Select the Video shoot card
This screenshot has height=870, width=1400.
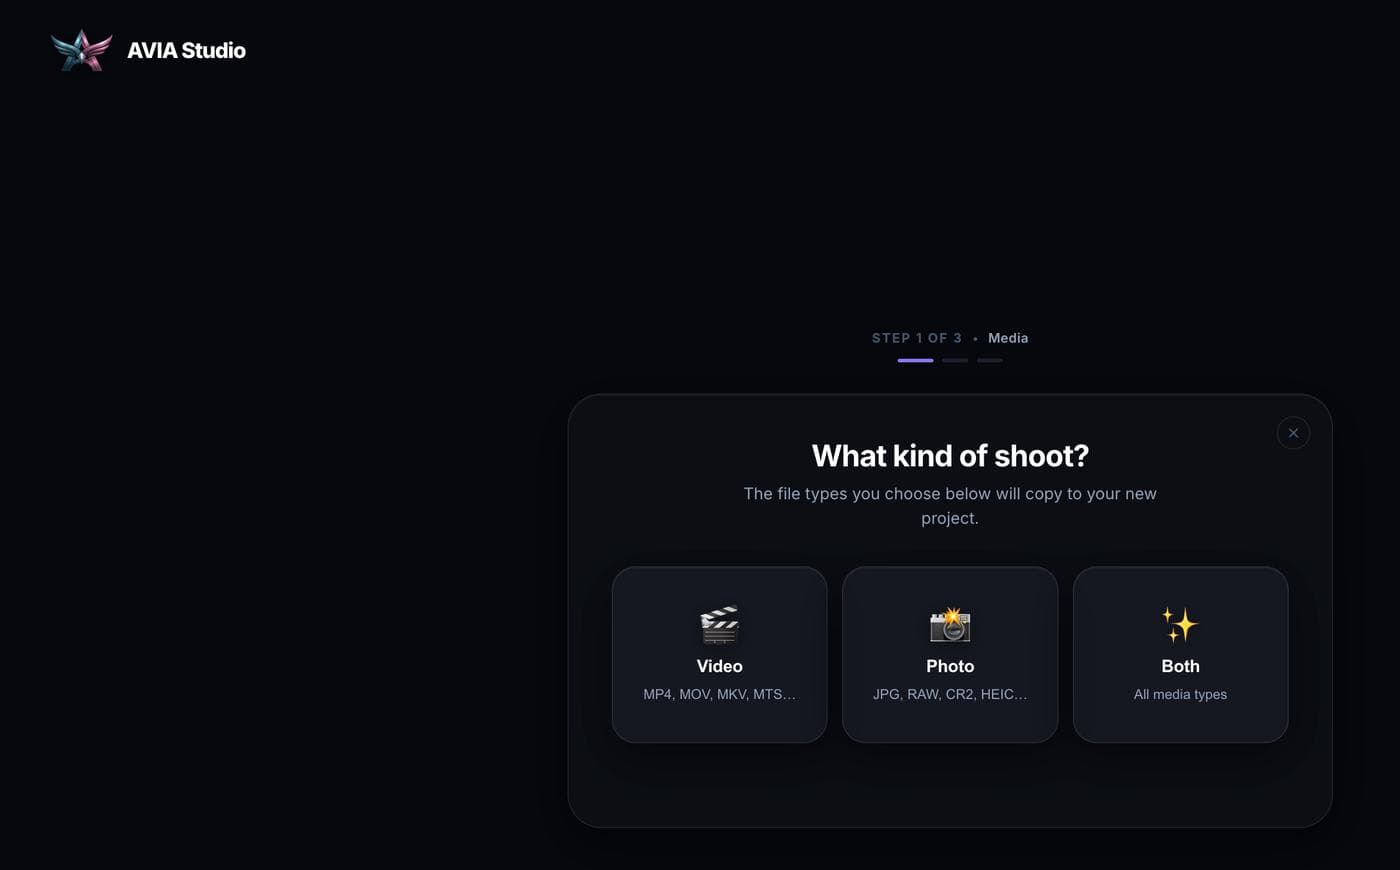719,654
